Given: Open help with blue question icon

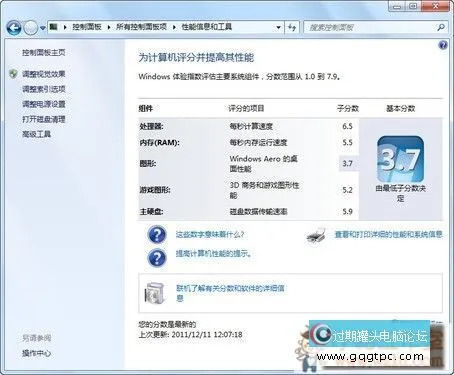Looking at the screenshot, I should pos(443,45).
